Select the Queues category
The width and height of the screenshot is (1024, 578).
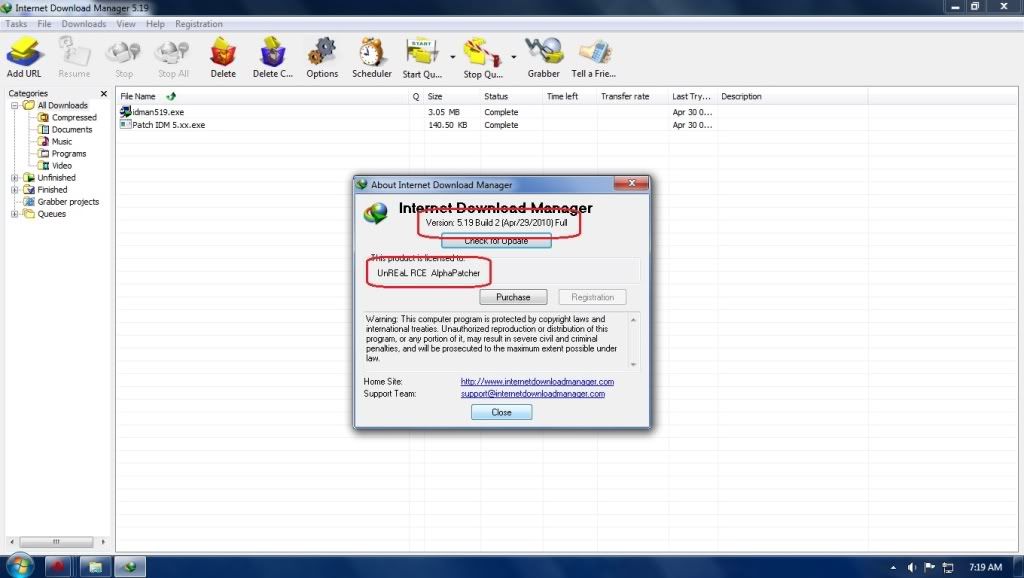click(52, 214)
